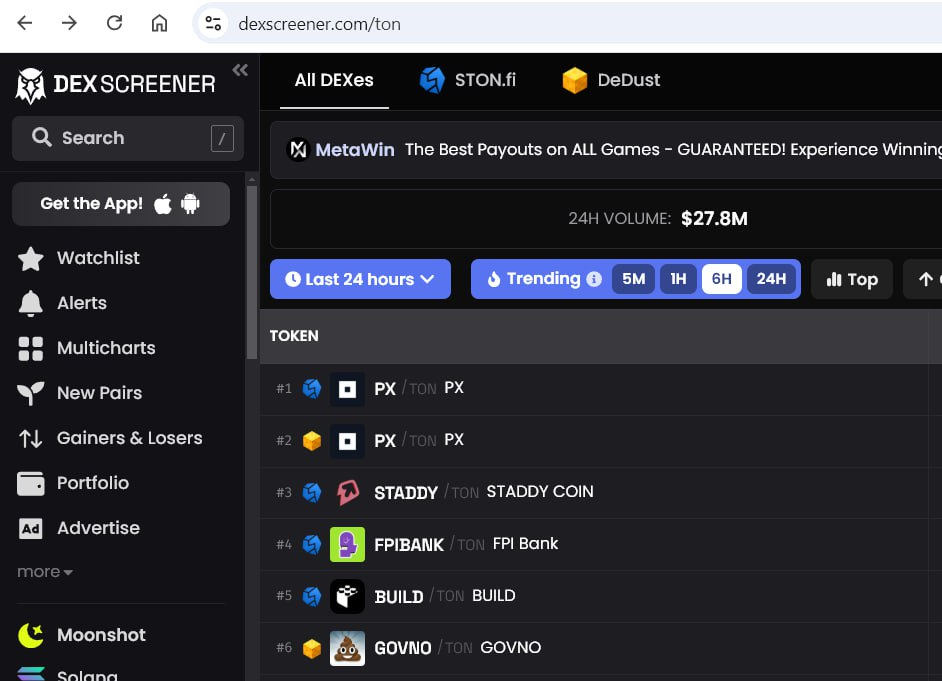942x681 pixels.
Task: Click the DeDust icon in row #6
Action: point(312,649)
